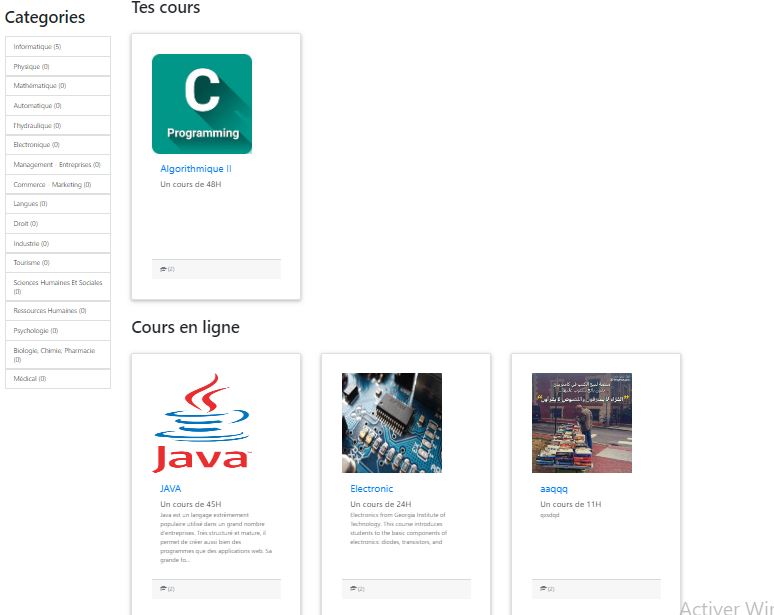This screenshot has height=615, width=774.
Task: Click the 'Un cours de 11H' text
Action: click(571, 504)
